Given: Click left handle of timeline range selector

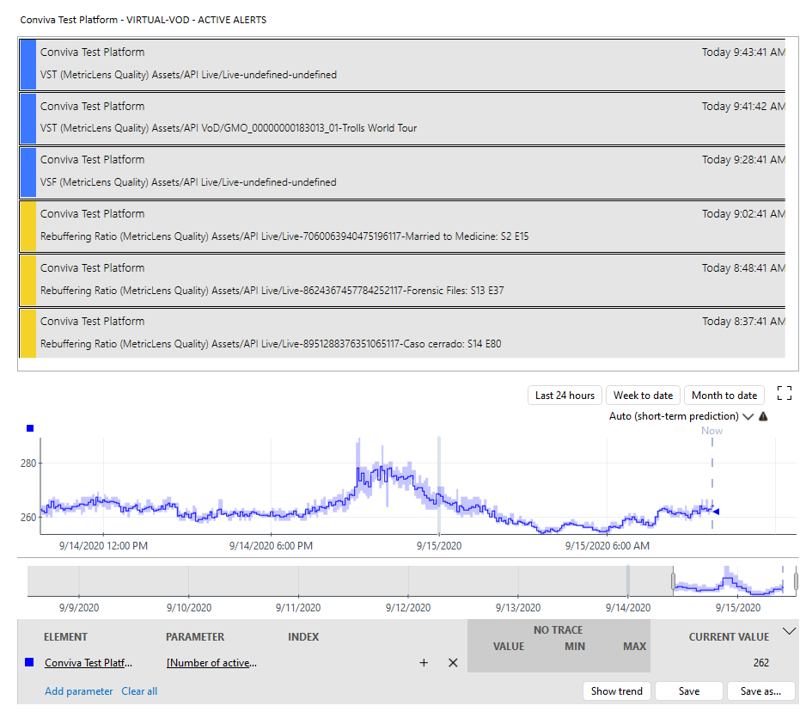Looking at the screenshot, I should [x=673, y=581].
